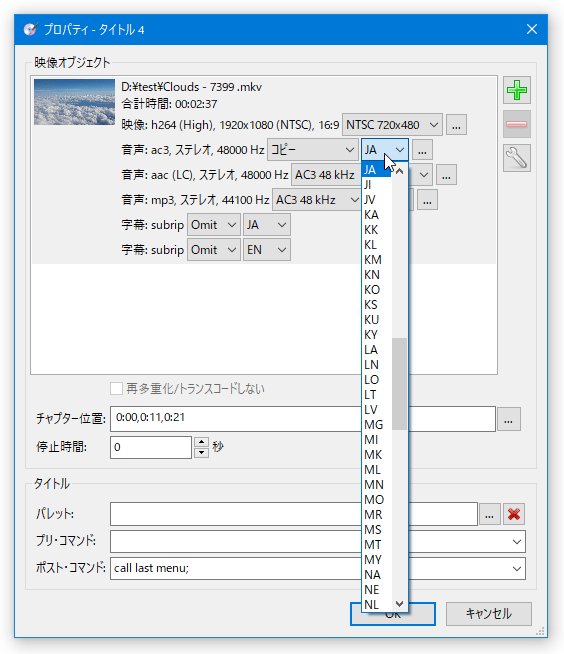564x654 pixels.
Task: Select NL in the language list
Action: 377,605
